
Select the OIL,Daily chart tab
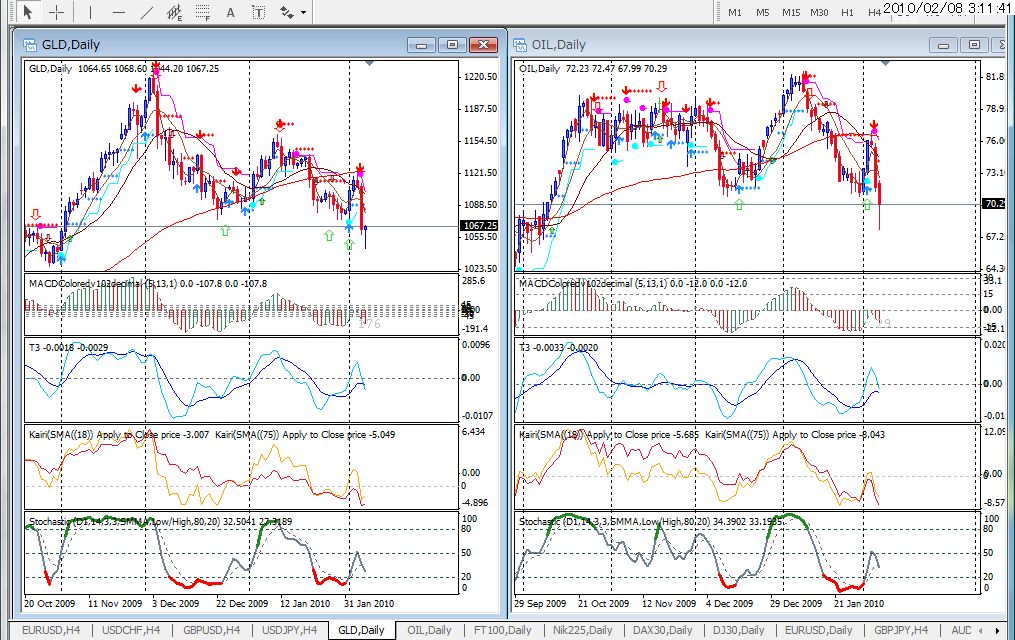(x=429, y=630)
